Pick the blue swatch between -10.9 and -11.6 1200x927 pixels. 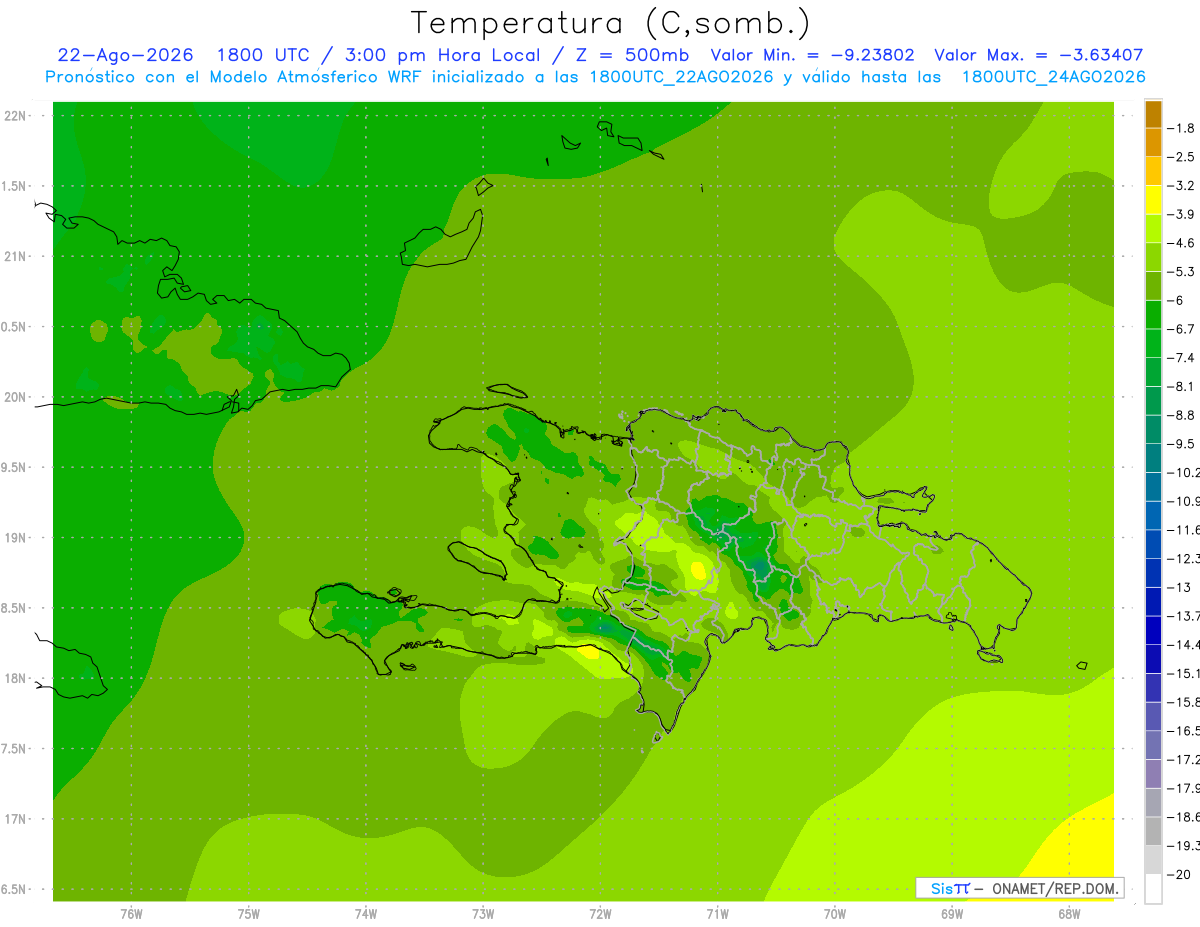tap(1153, 516)
